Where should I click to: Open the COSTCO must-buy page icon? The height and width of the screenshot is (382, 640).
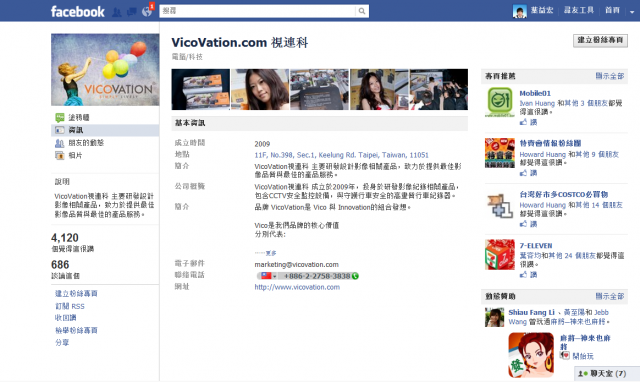click(x=500, y=205)
